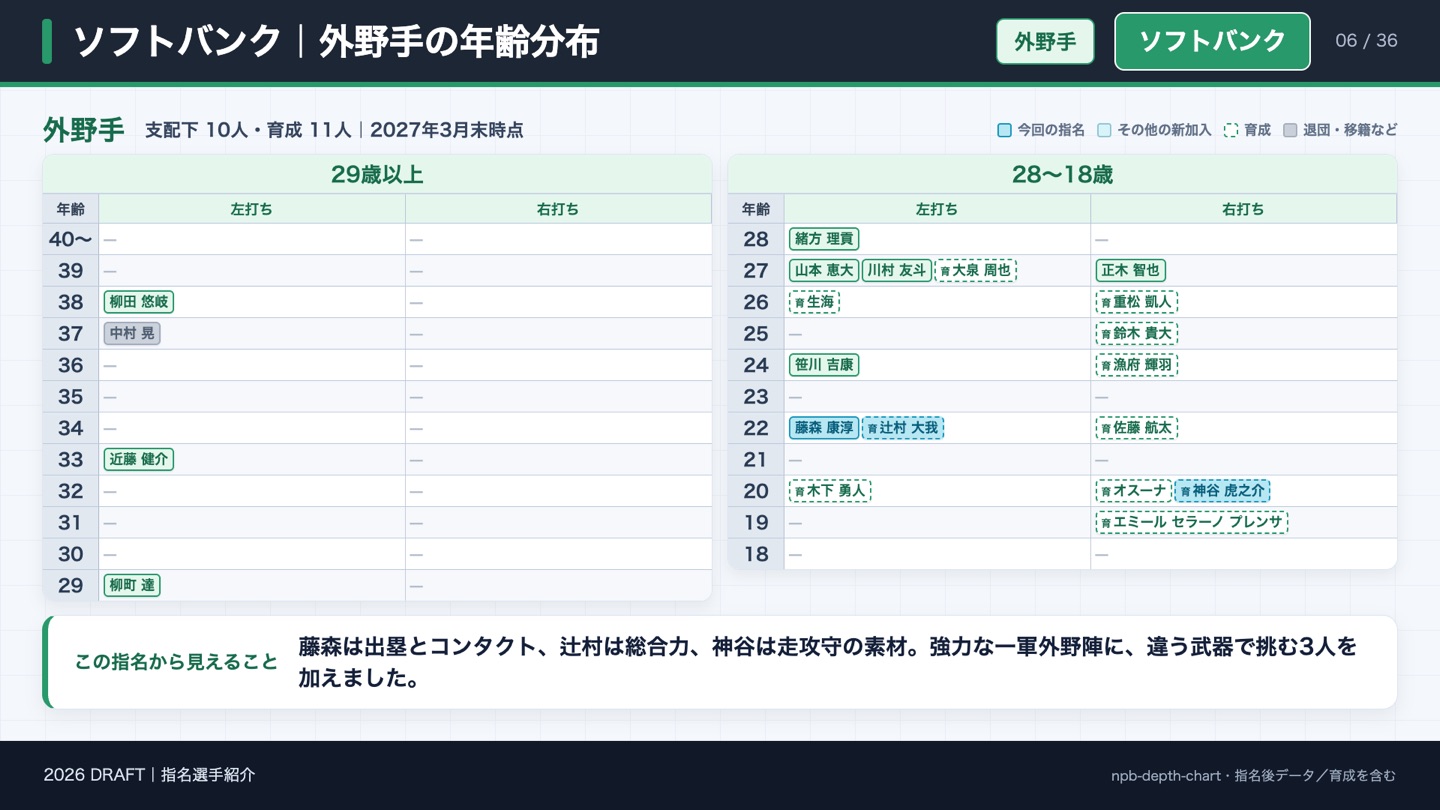Screen dimensions: 1440x810
Task: Select the 育成 chip 木下 勇人
Action: click(x=830, y=491)
